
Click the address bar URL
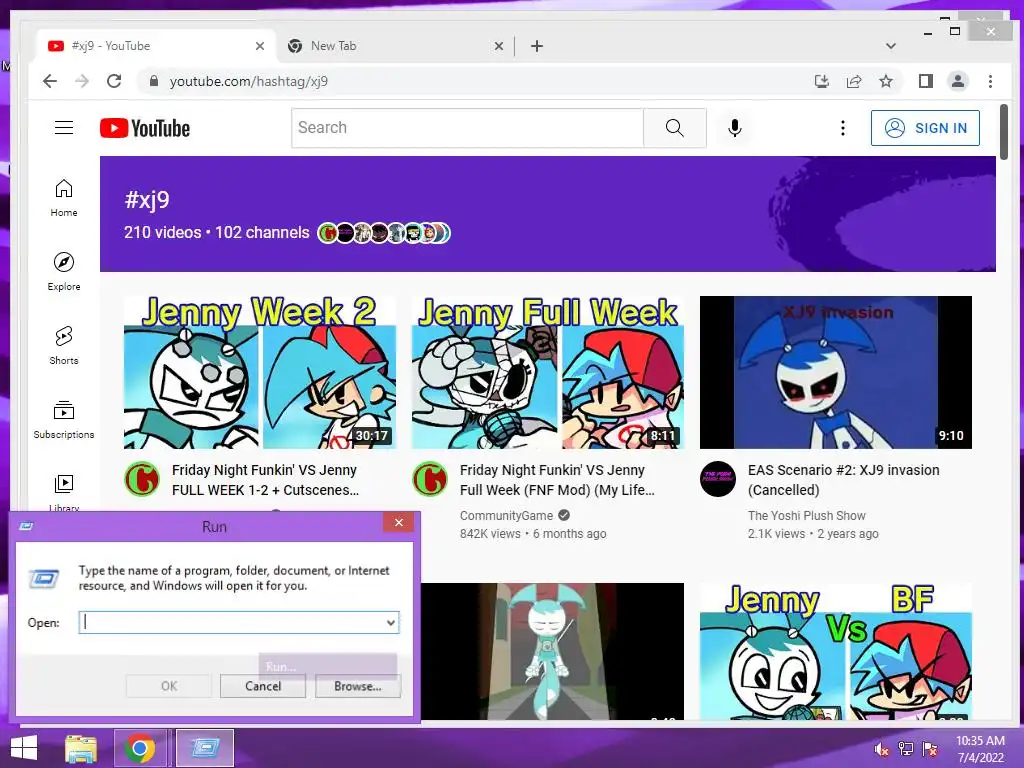(249, 82)
